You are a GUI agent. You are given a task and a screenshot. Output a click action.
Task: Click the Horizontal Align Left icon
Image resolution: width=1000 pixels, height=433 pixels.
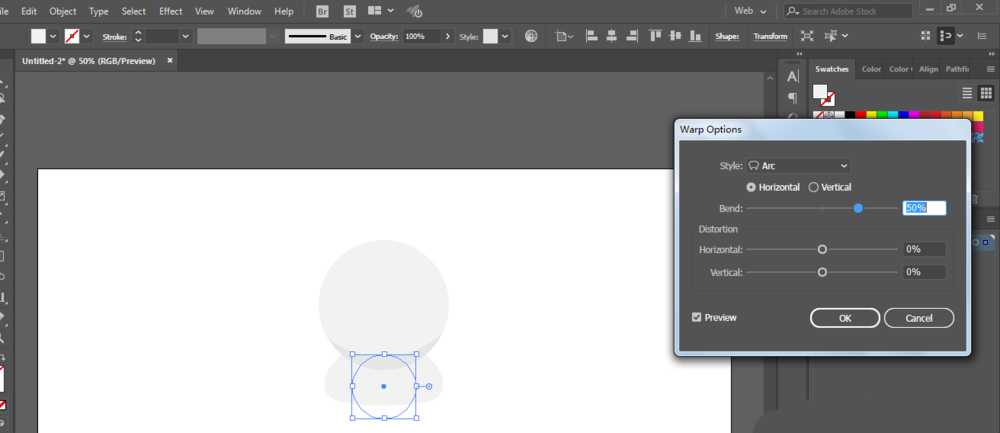coord(592,36)
